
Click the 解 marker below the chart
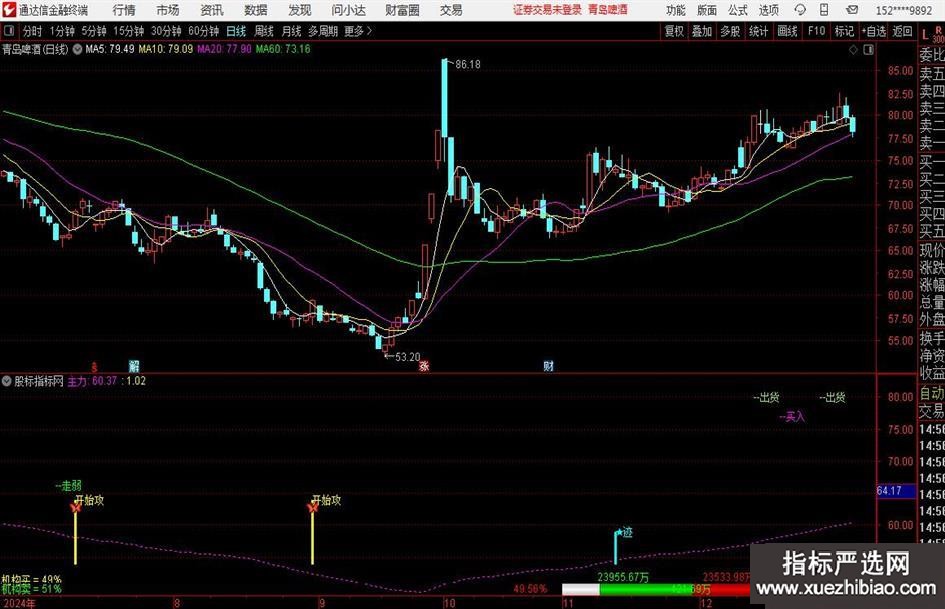[x=134, y=365]
